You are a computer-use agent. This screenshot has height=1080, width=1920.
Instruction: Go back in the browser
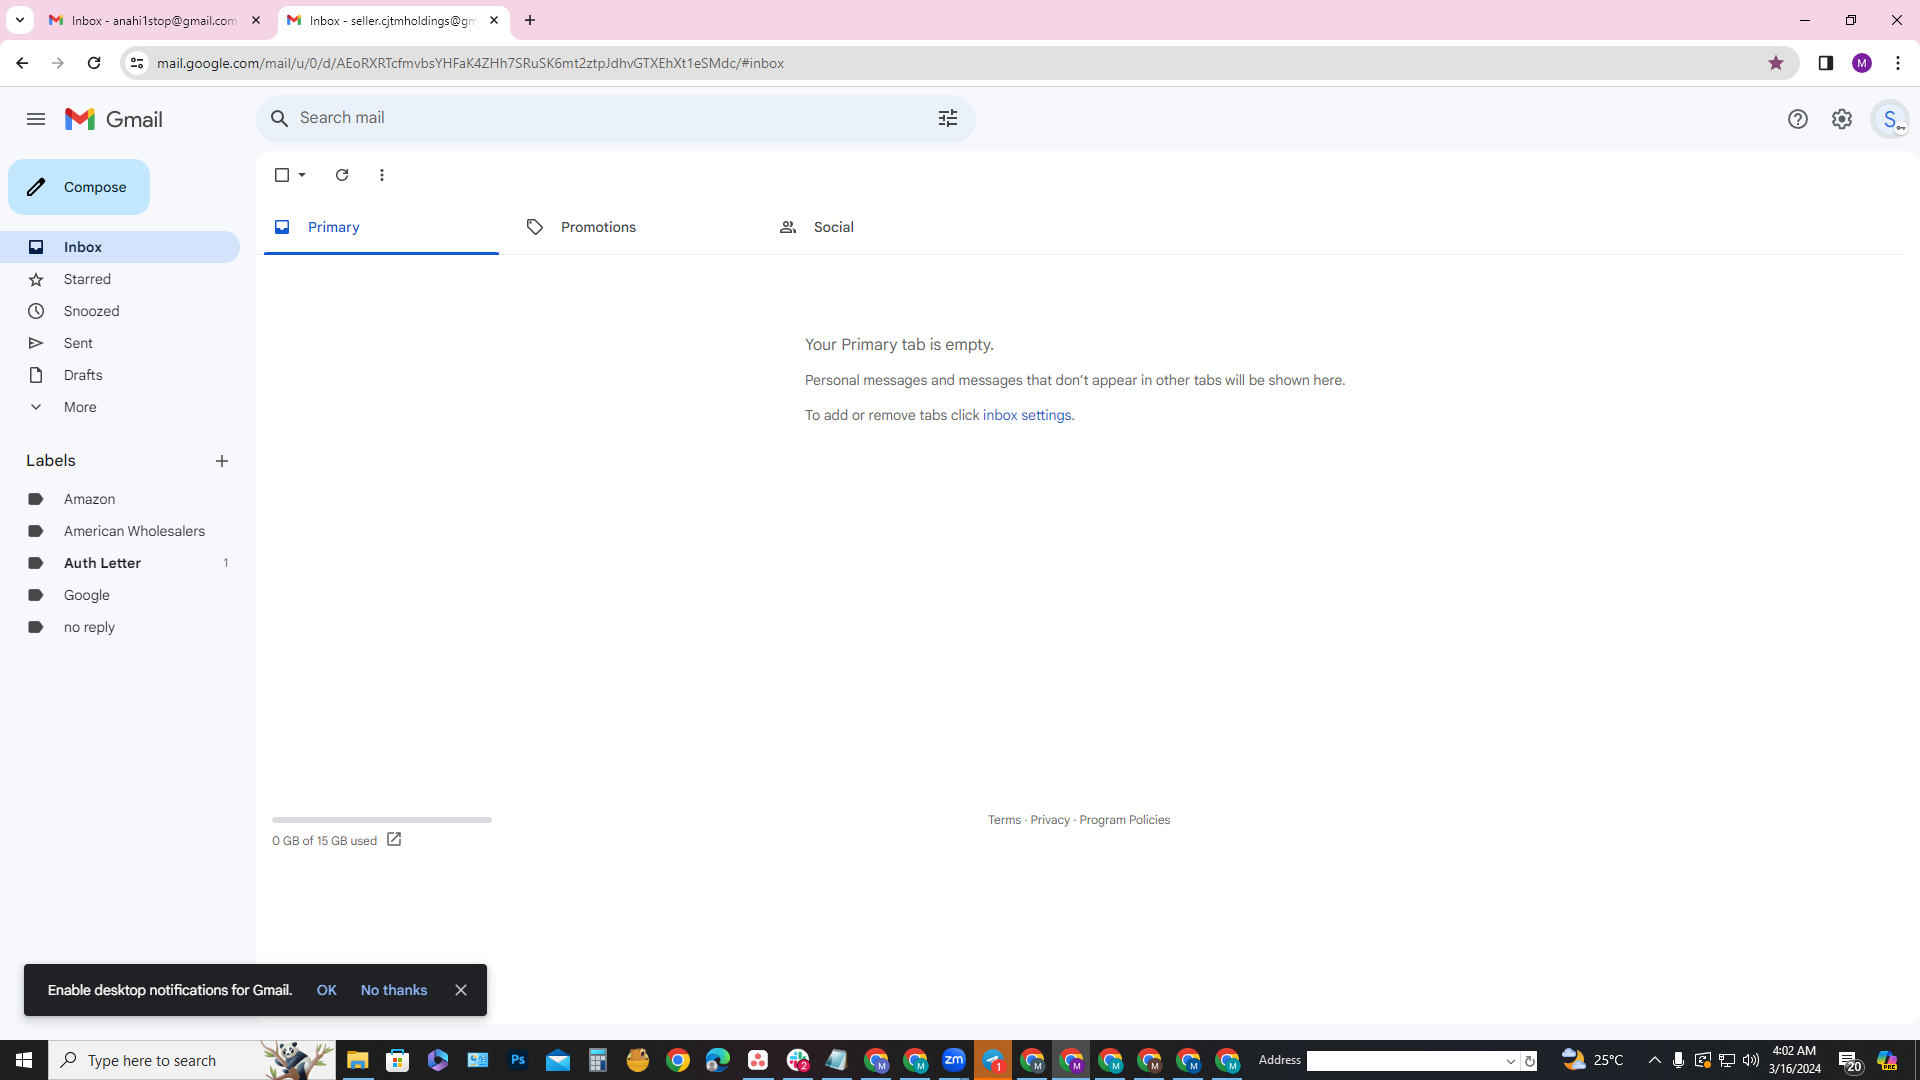[22, 63]
